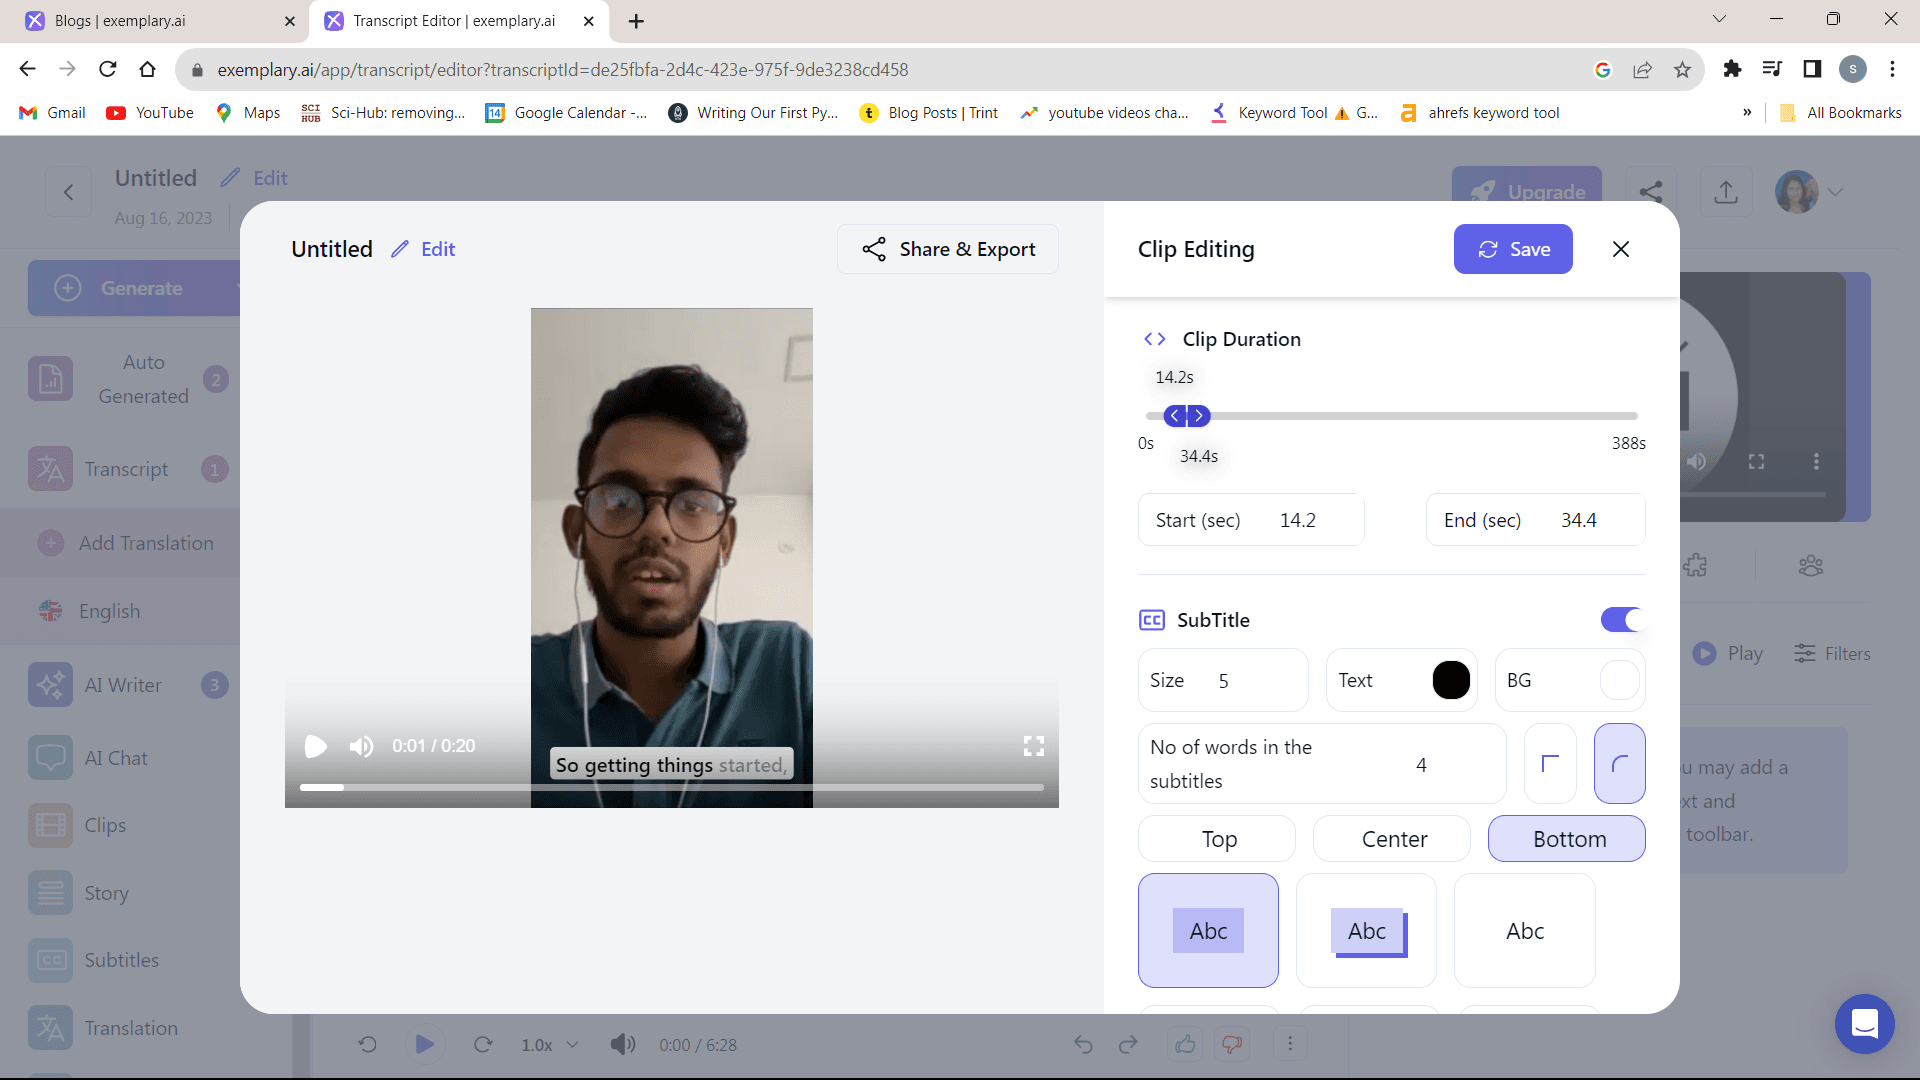Image resolution: width=1920 pixels, height=1080 pixels.
Task: Open the support chat bubble
Action: pos(1864,1024)
